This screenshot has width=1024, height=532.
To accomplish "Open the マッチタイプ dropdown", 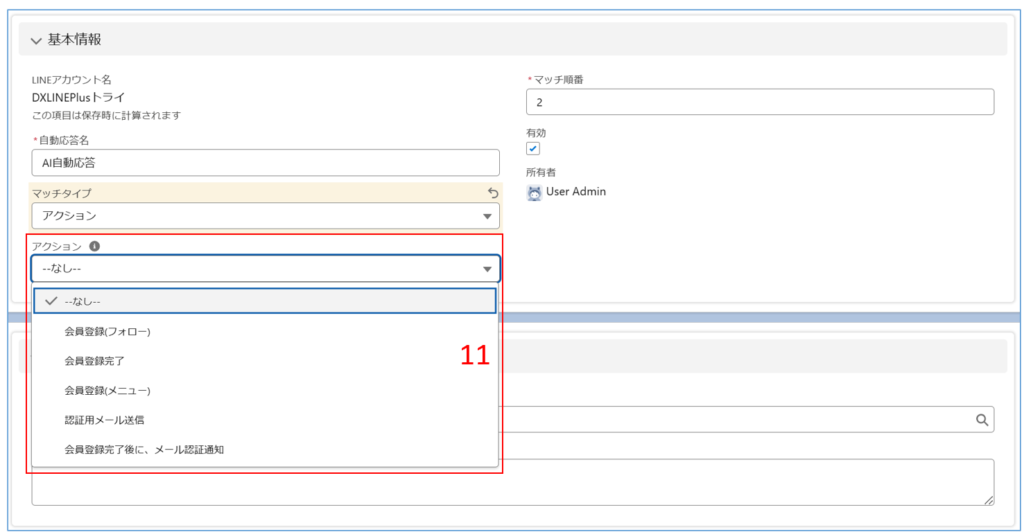I will pos(265,216).
